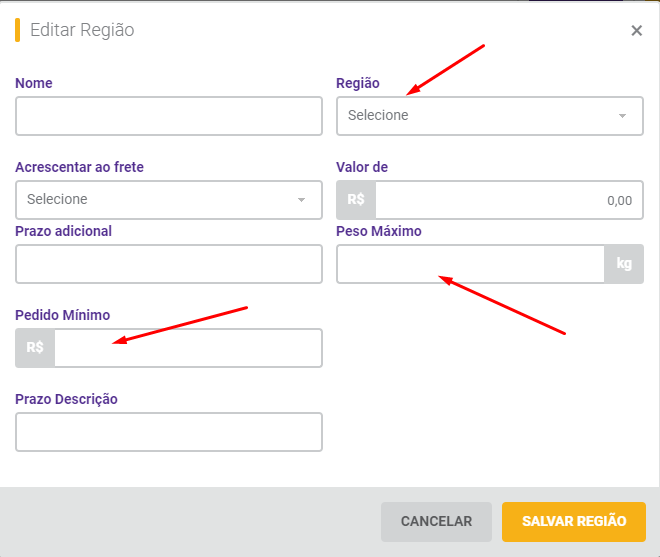Open the Região dropdown

coord(490,116)
